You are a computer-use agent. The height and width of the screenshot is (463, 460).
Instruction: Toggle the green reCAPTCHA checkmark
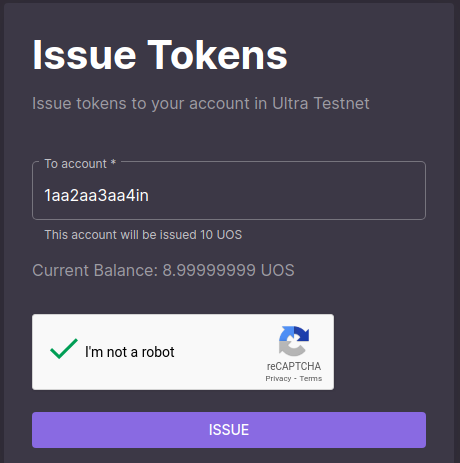point(64,349)
